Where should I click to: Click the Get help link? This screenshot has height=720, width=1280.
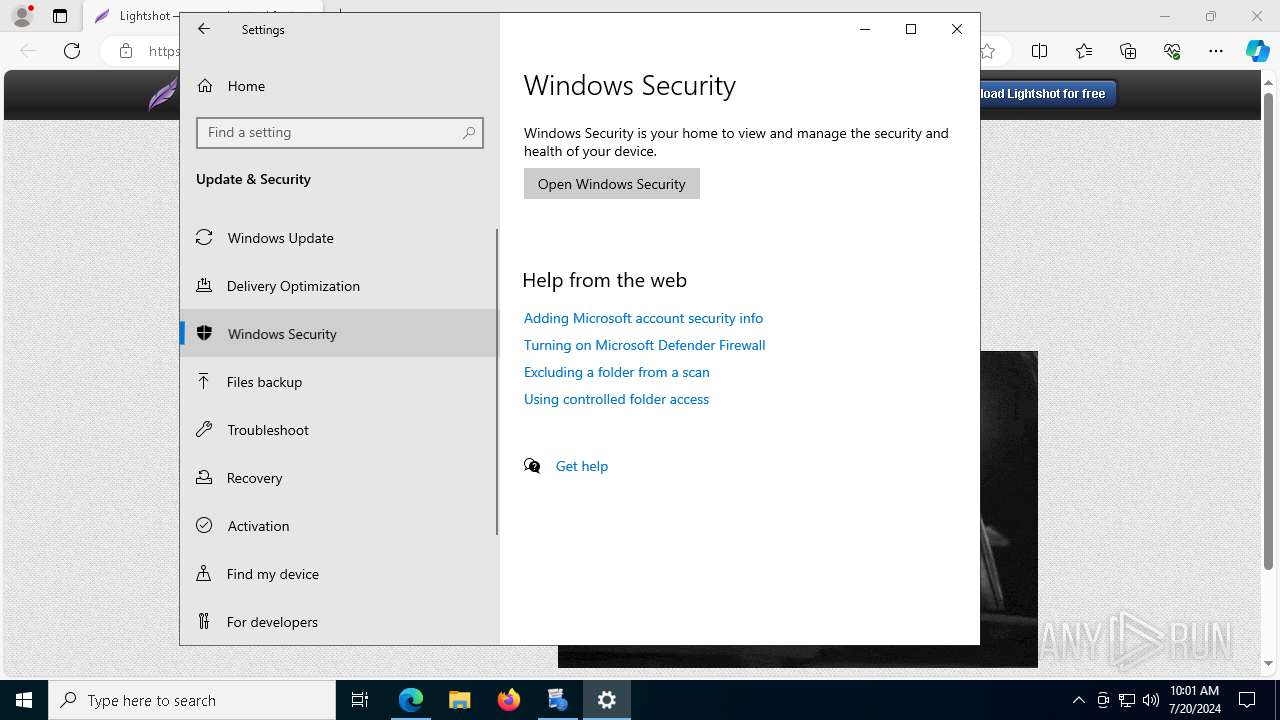coord(581,466)
